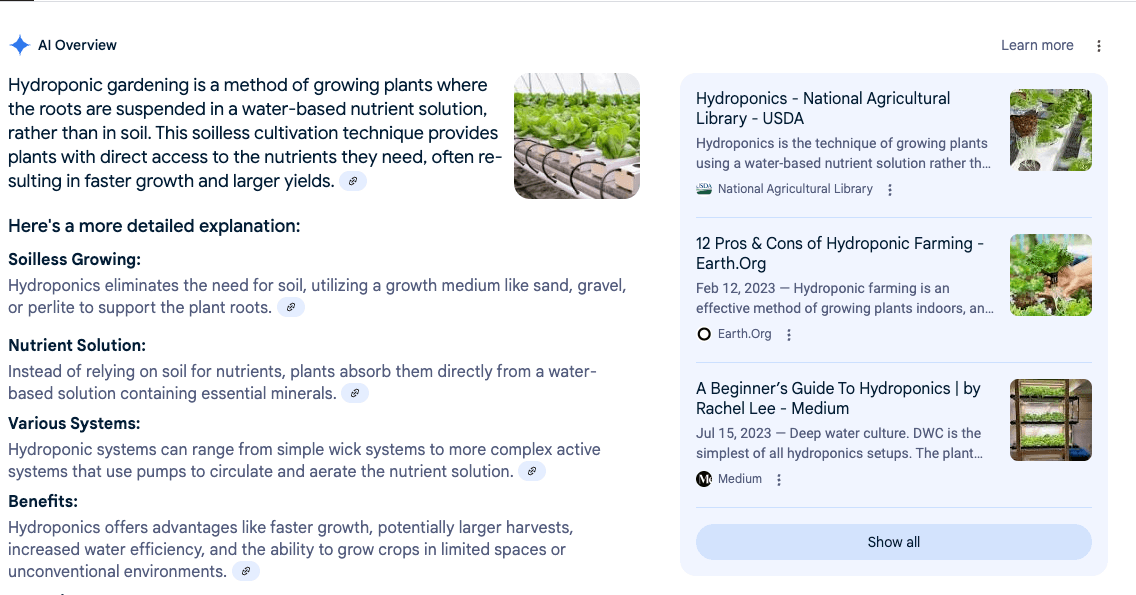Open source link after the intro paragraph
This screenshot has width=1136, height=595.
pyautogui.click(x=353, y=181)
